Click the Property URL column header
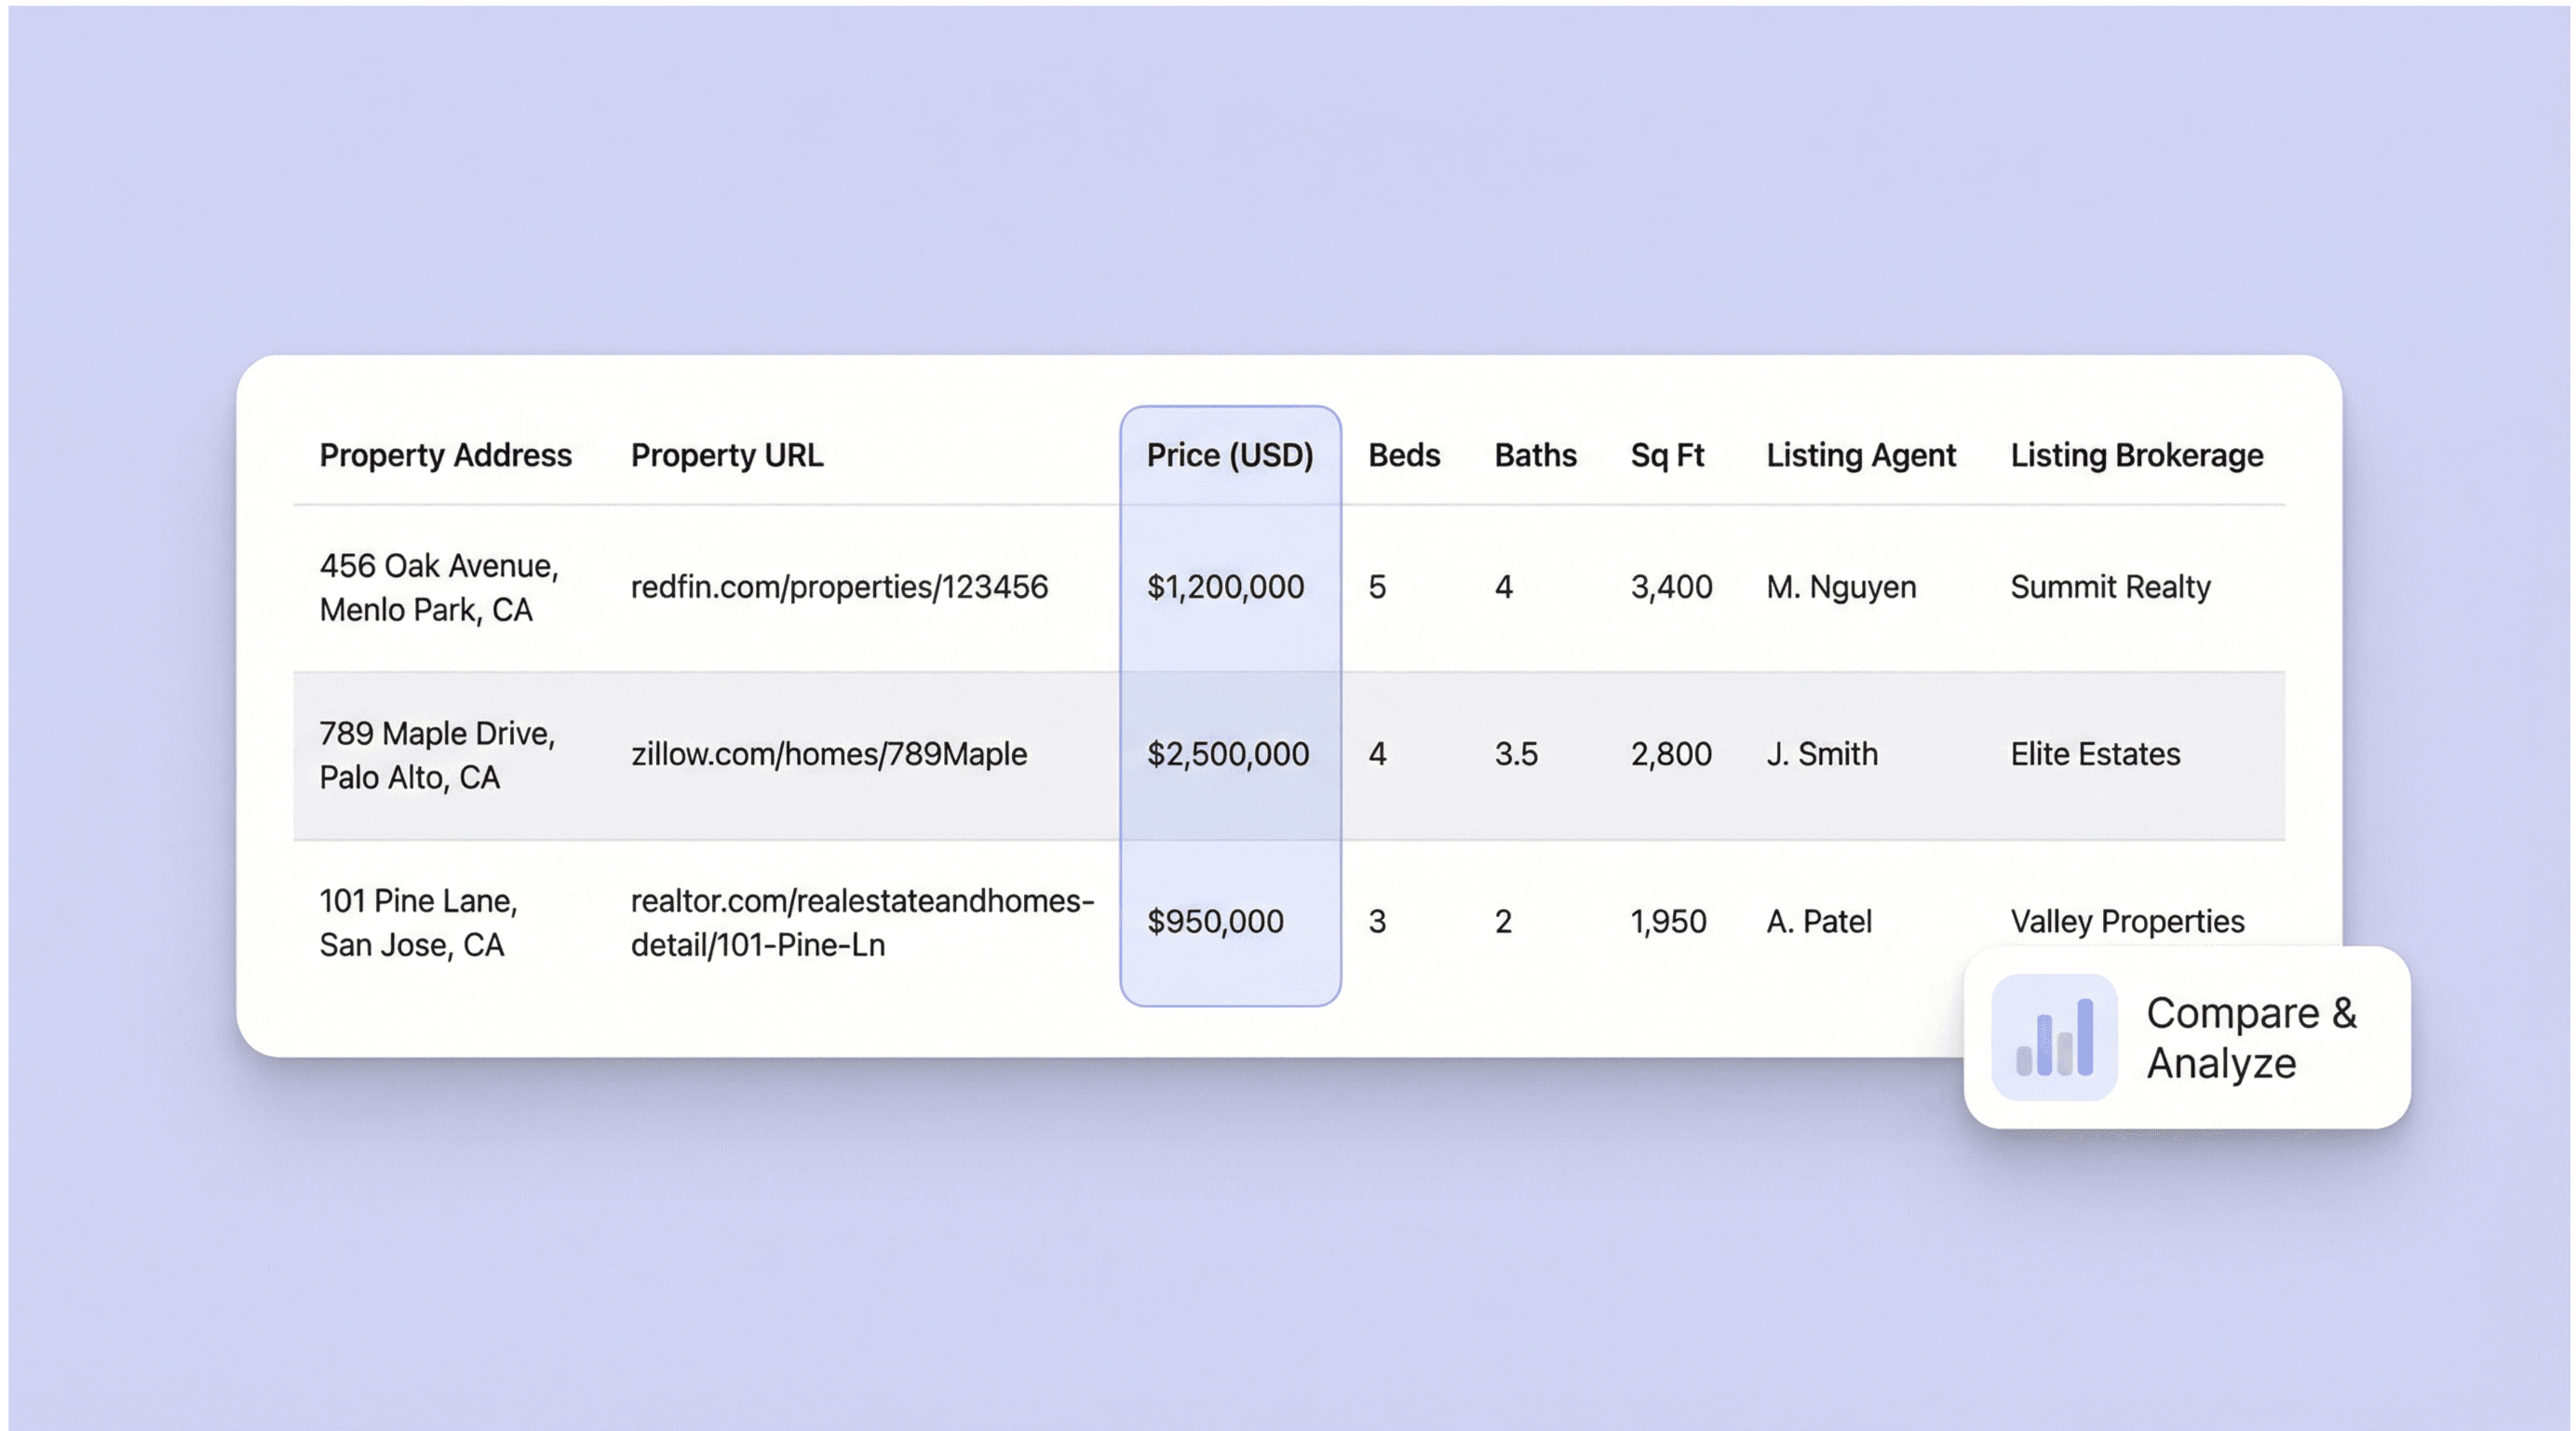2576x1431 pixels. click(726, 456)
